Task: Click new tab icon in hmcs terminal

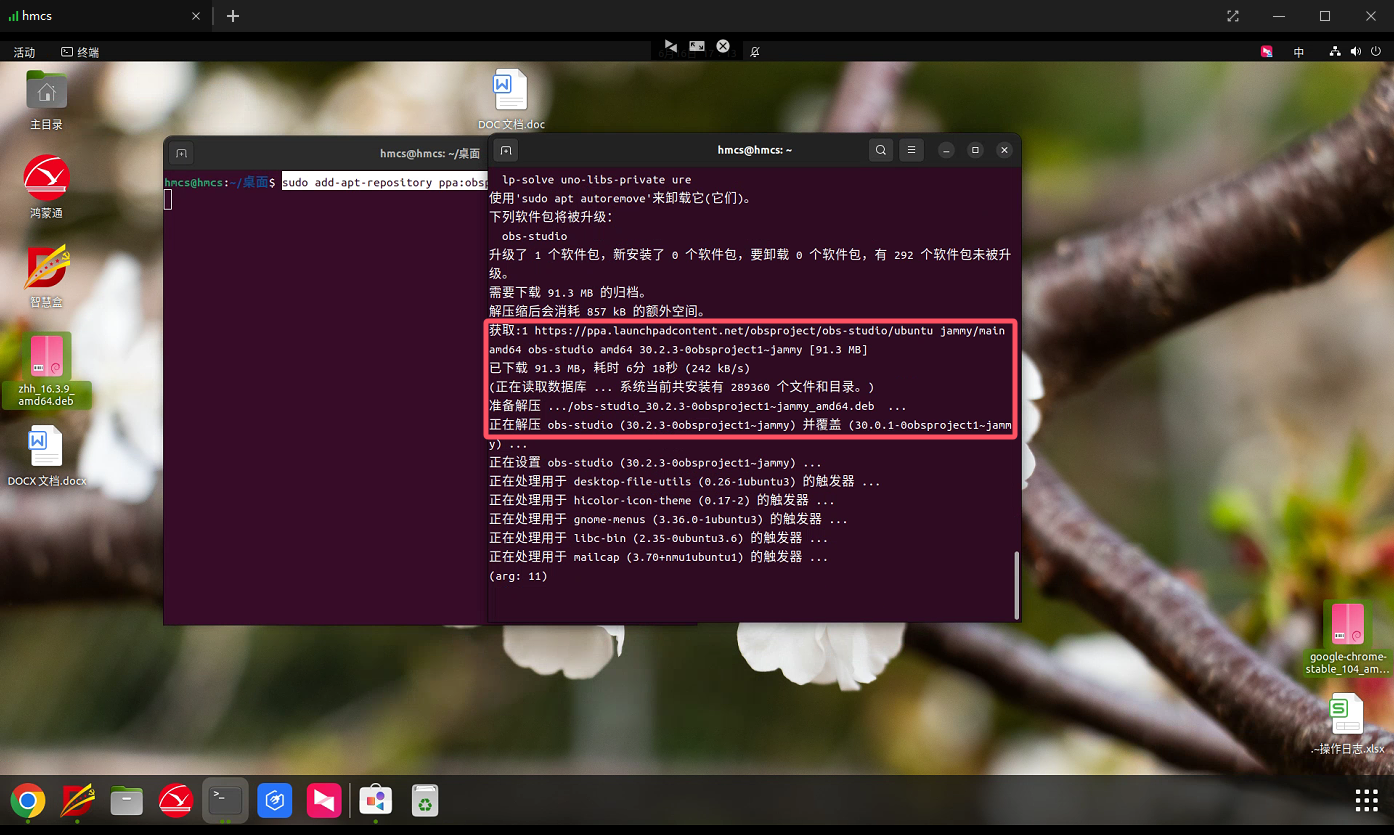Action: (x=506, y=150)
